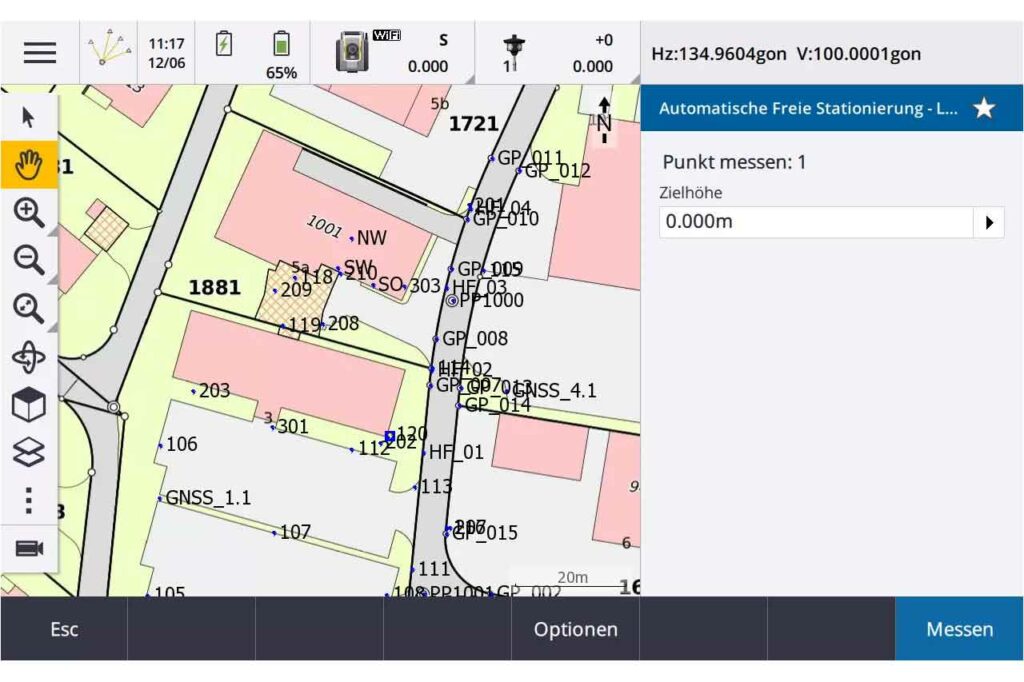Screen dimensions: 1024x682
Task: Select parcel number 1721 on the map
Action: click(x=473, y=123)
